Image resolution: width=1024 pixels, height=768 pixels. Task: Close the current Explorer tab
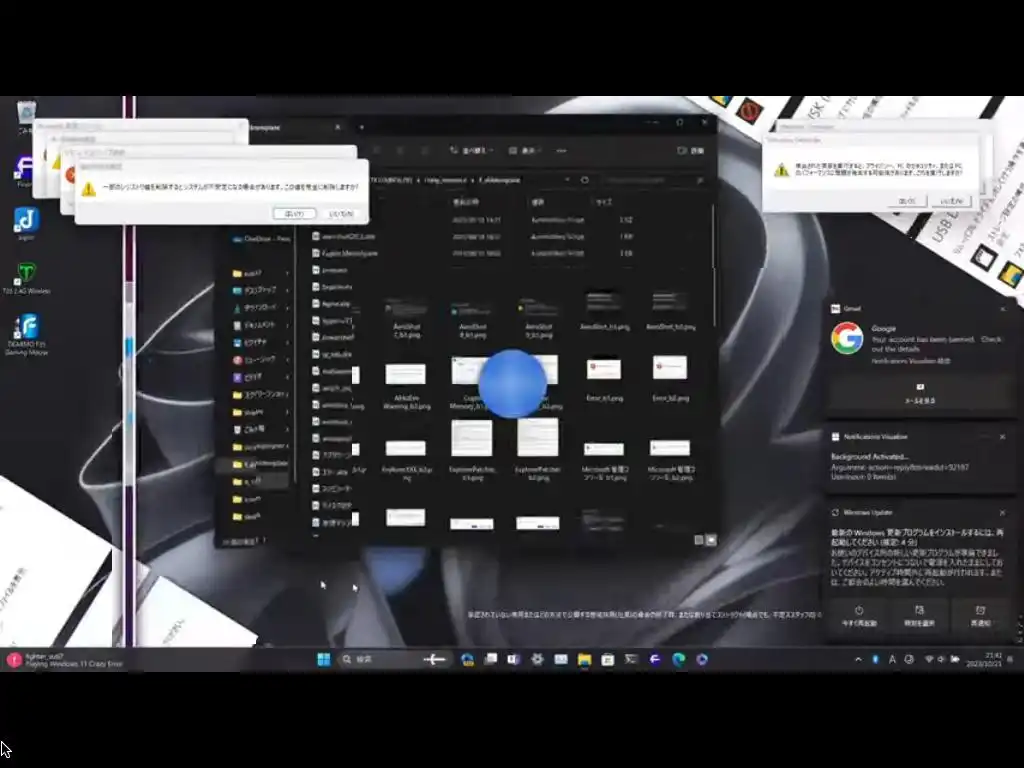coord(338,127)
